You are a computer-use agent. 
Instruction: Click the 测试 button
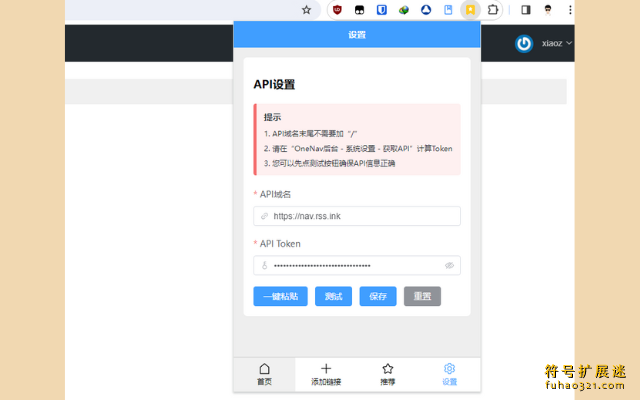point(333,296)
